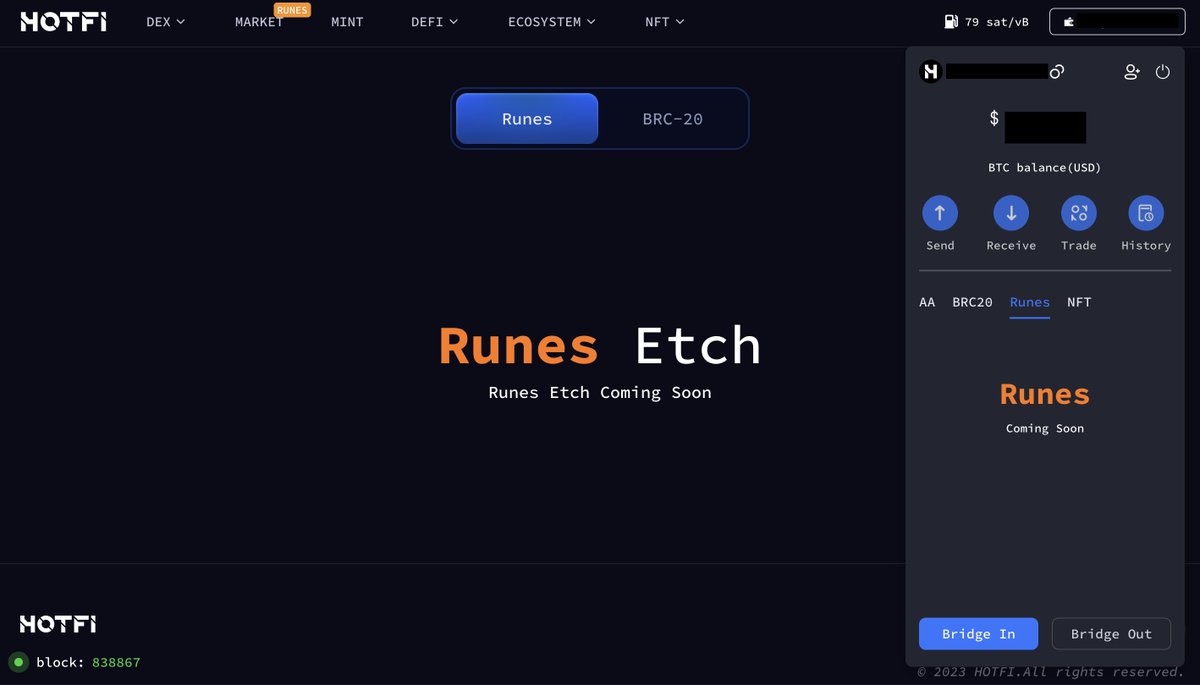Open the History icon
The width and height of the screenshot is (1200, 685).
point(1146,213)
